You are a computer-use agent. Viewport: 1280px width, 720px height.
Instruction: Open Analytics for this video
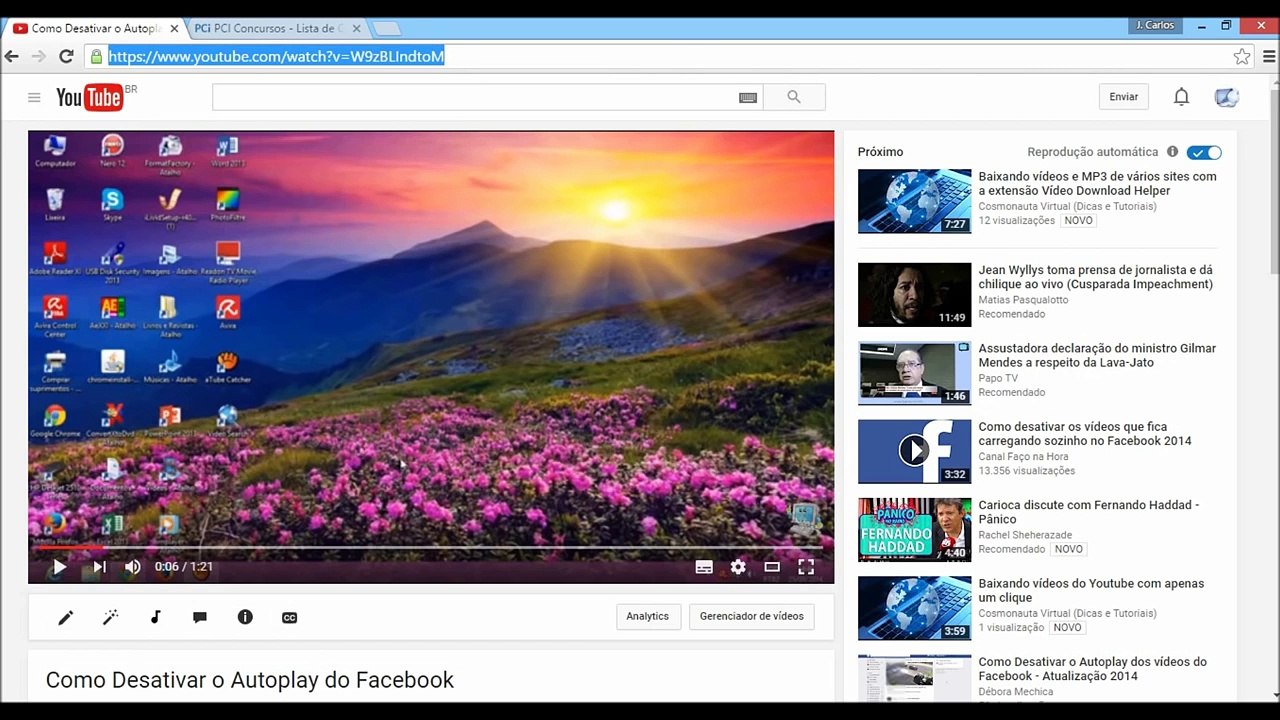[x=648, y=616]
